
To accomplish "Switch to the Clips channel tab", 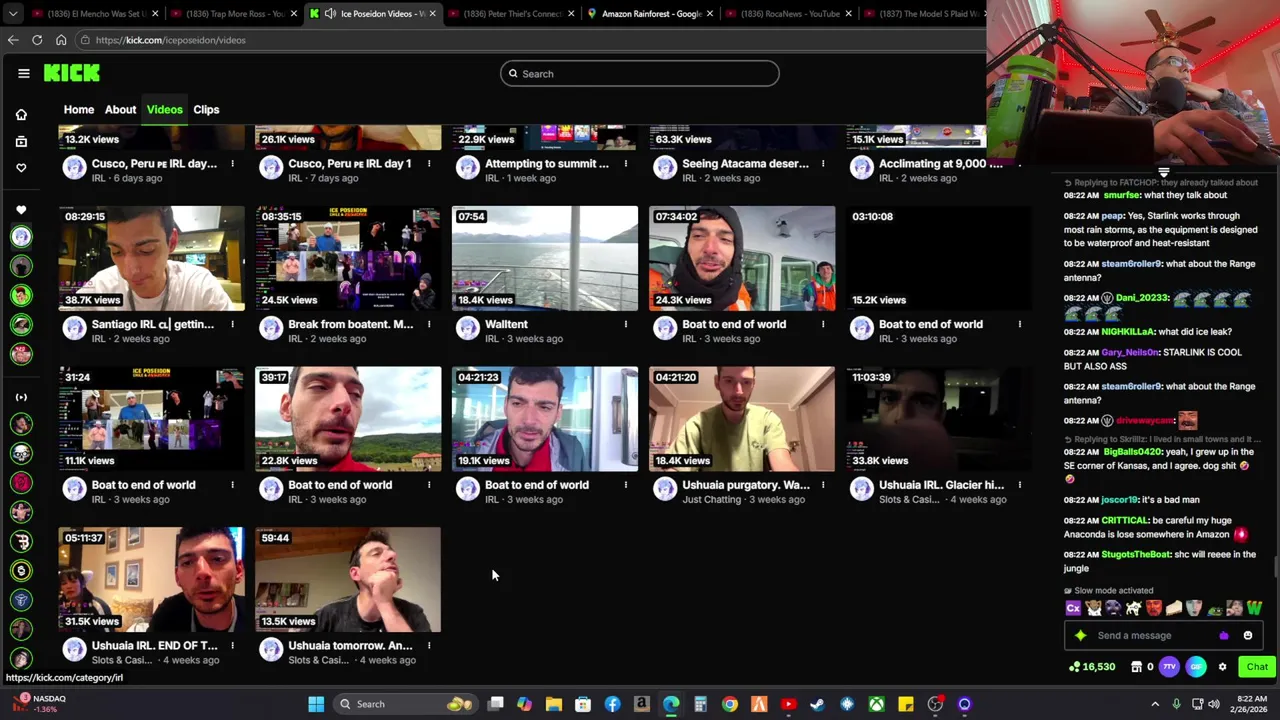I will click(x=206, y=109).
